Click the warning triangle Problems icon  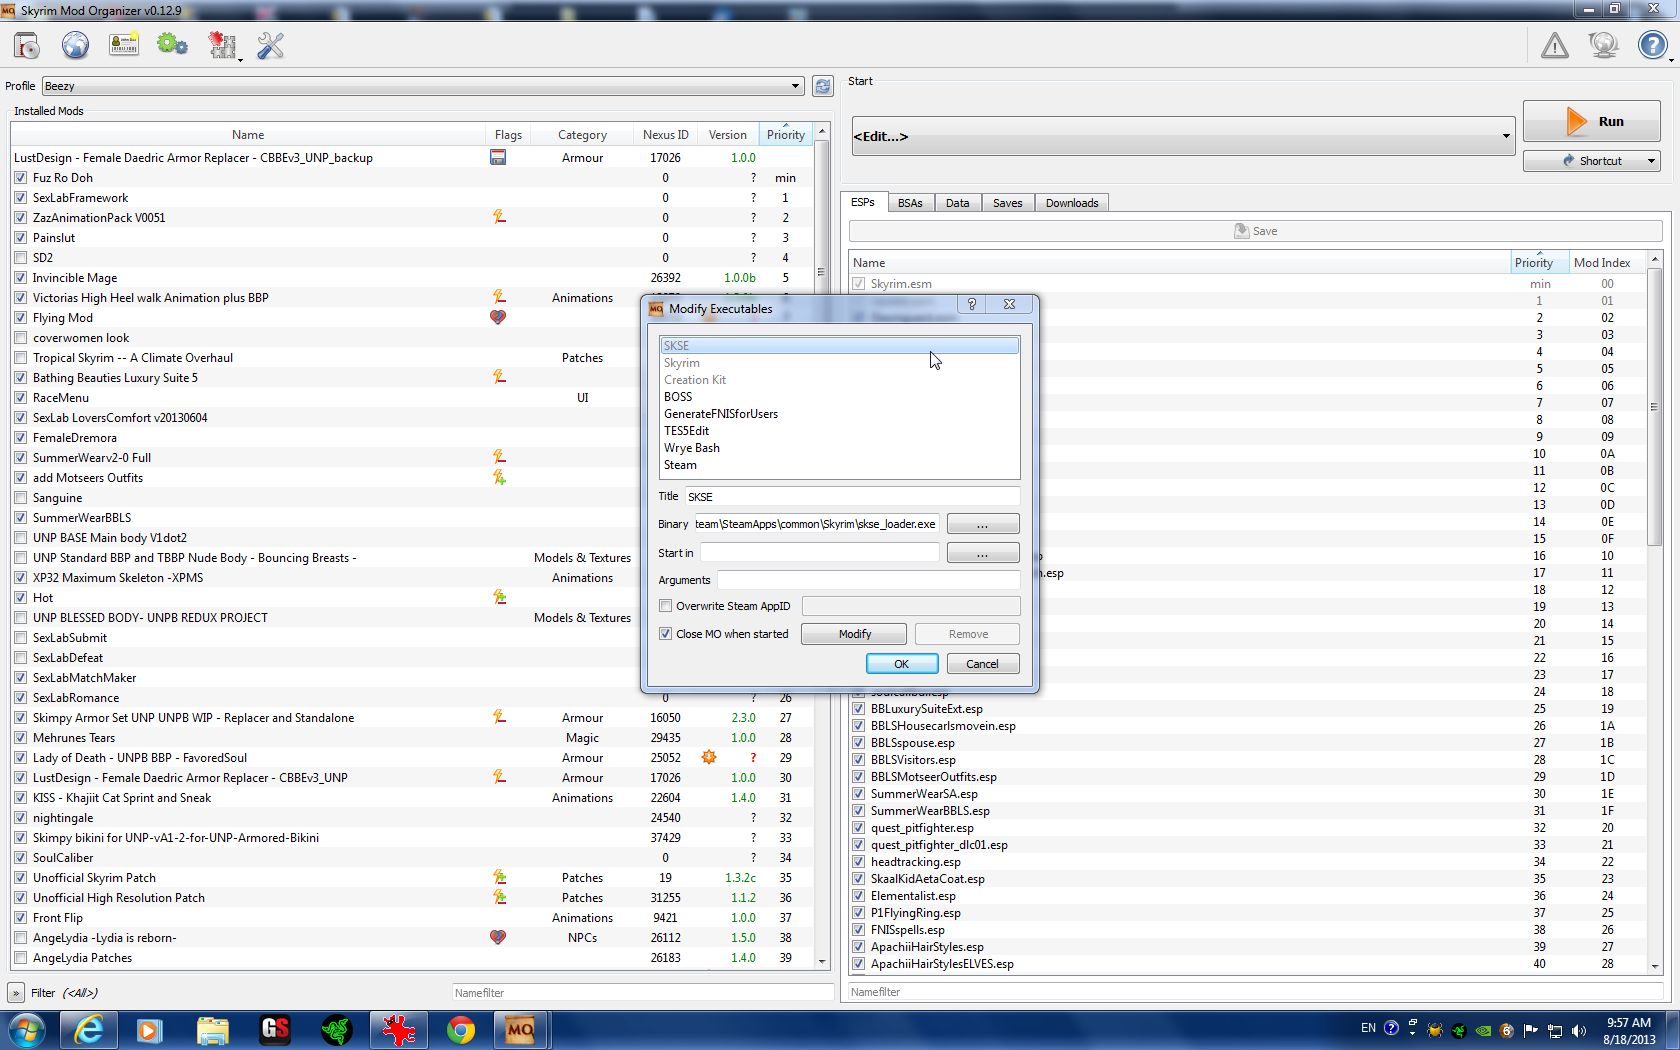1554,46
